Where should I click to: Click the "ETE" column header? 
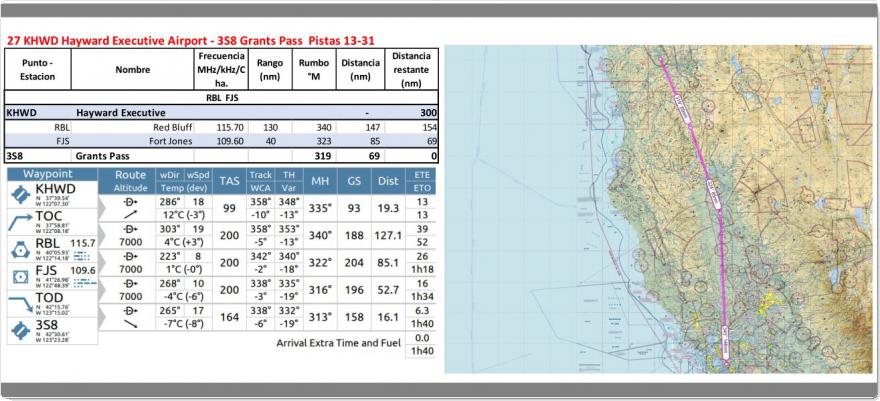coord(421,174)
